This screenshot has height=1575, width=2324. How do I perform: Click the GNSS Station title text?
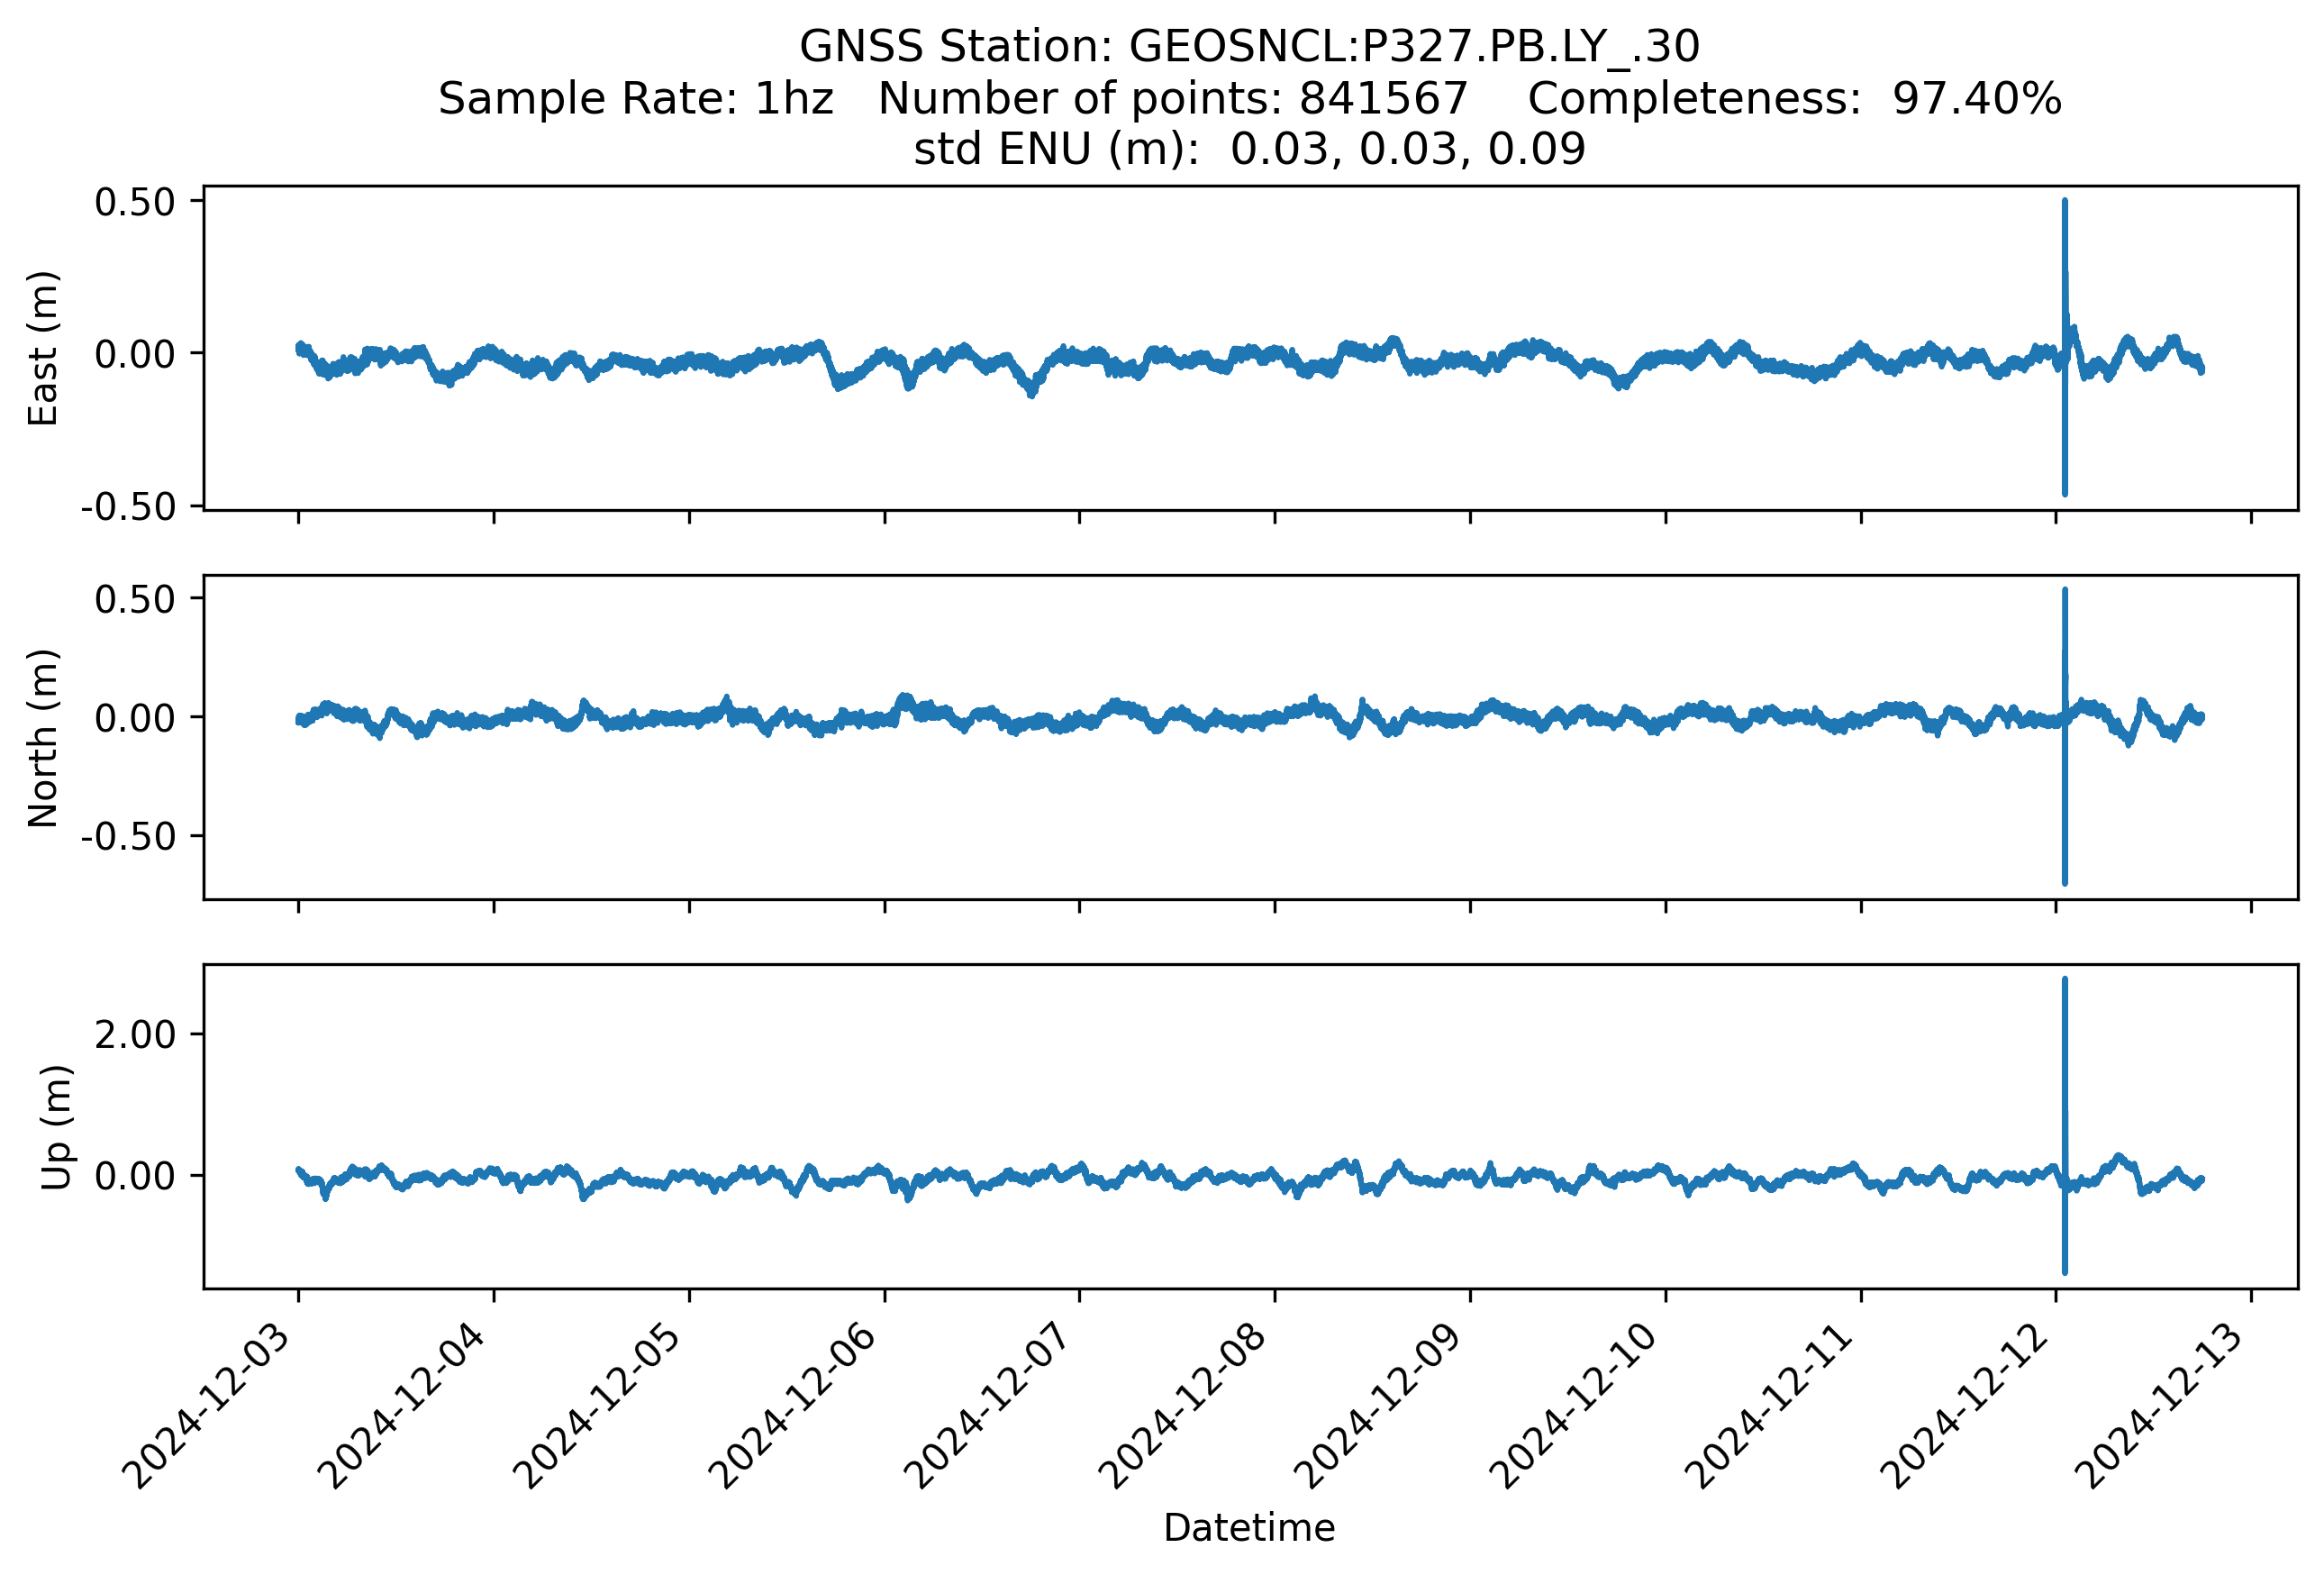pyautogui.click(x=1249, y=47)
